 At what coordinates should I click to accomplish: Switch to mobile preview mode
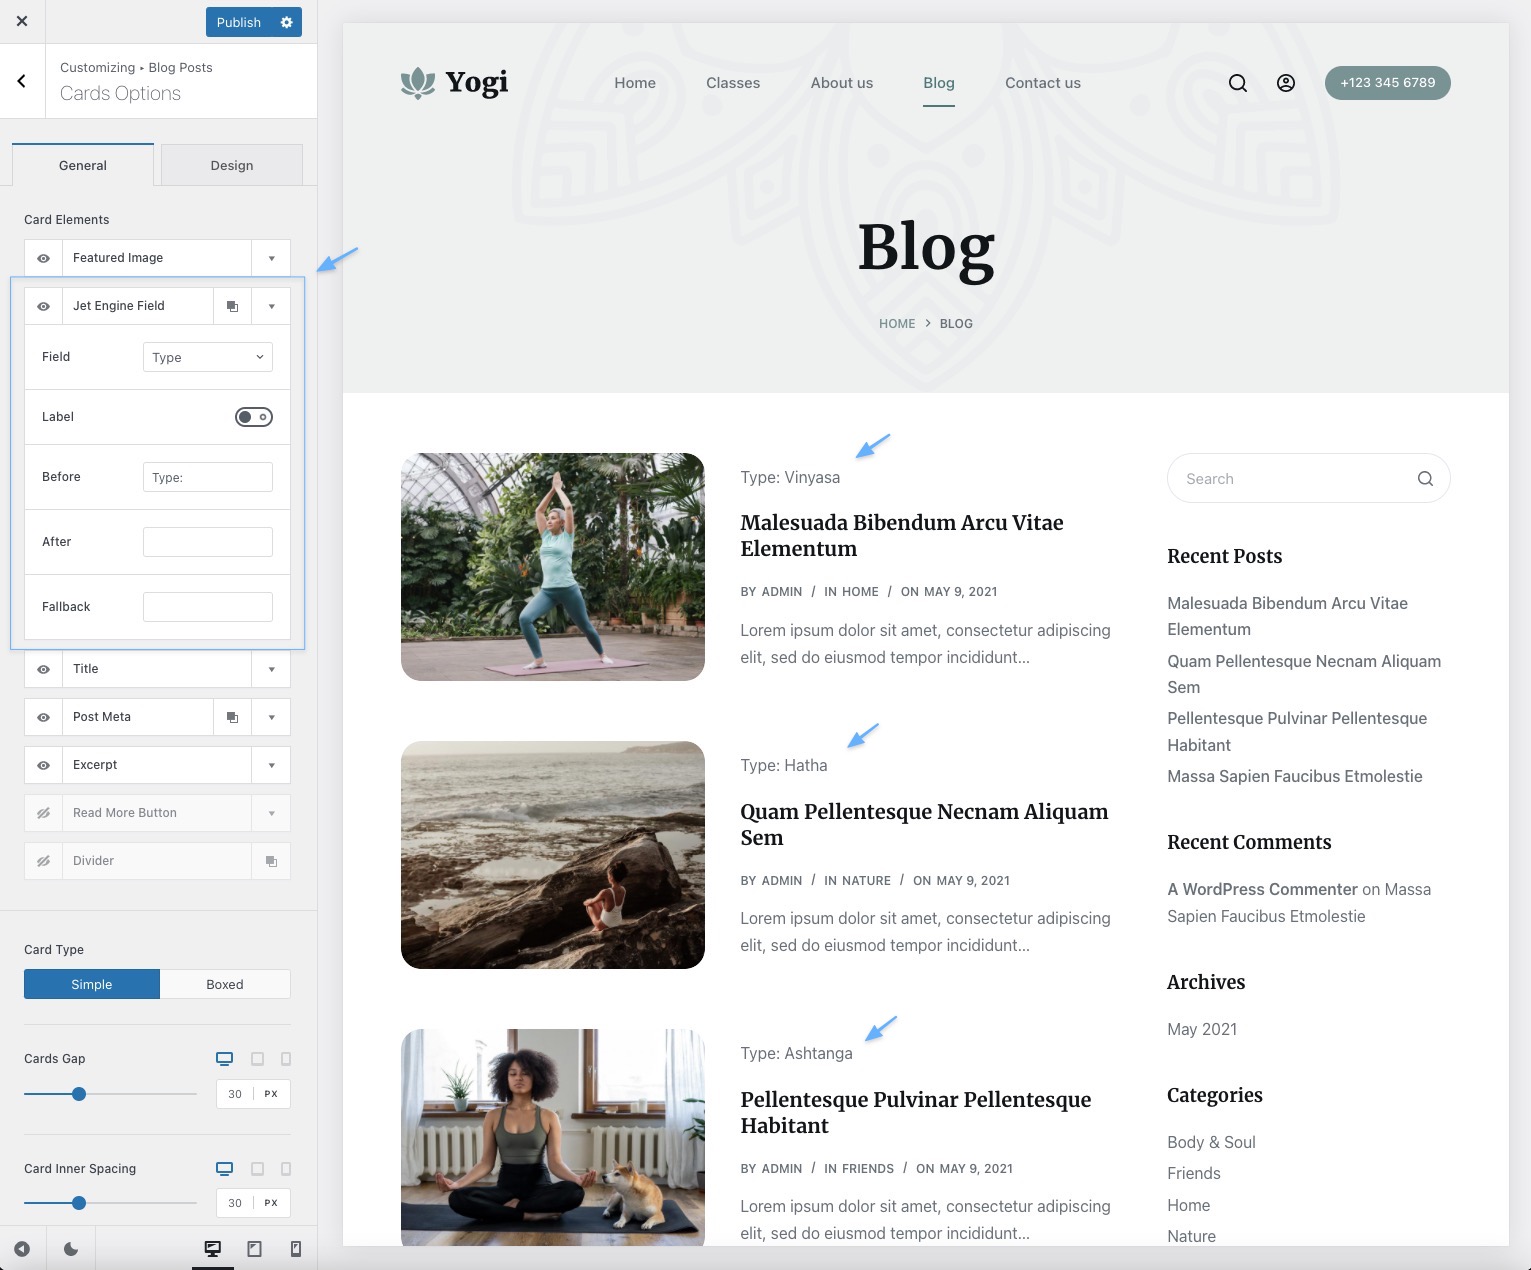(296, 1248)
